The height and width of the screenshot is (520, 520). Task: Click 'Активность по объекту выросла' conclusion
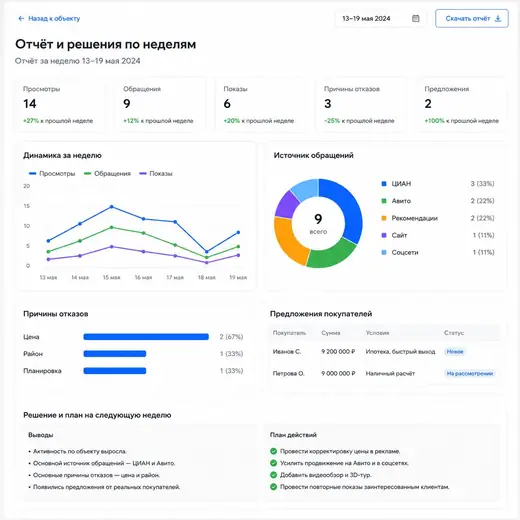(x=80, y=451)
